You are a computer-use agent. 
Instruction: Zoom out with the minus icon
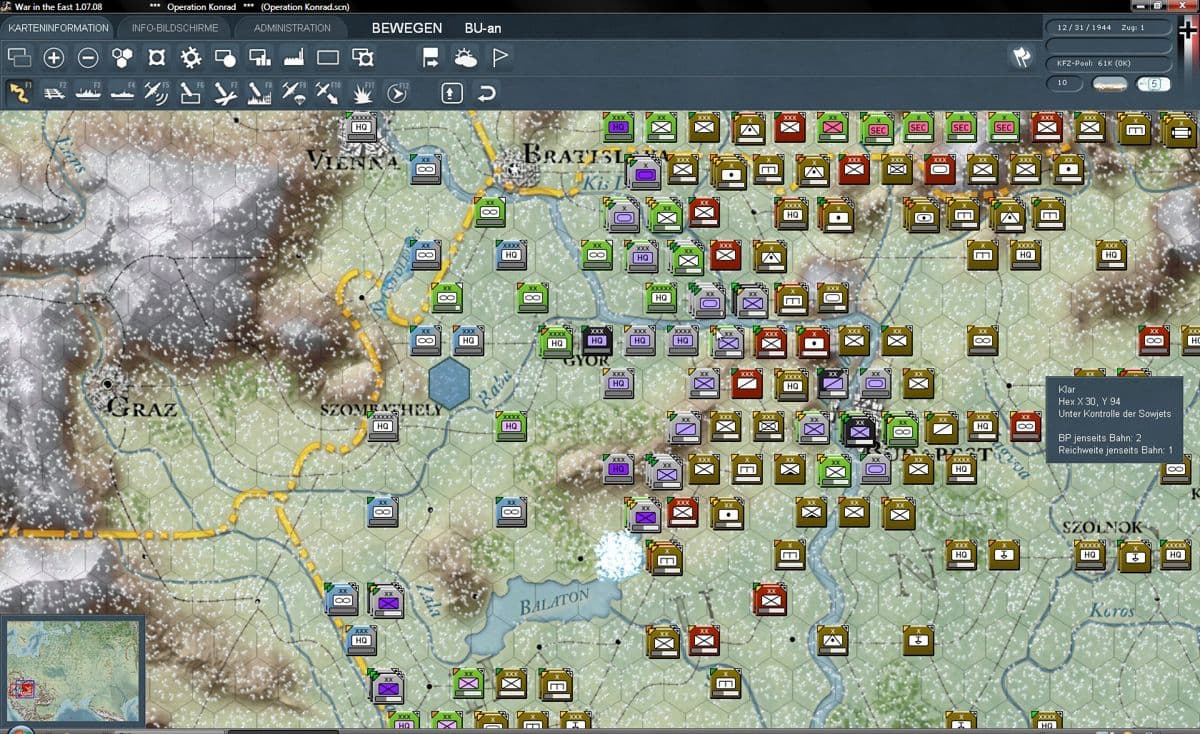[88, 59]
